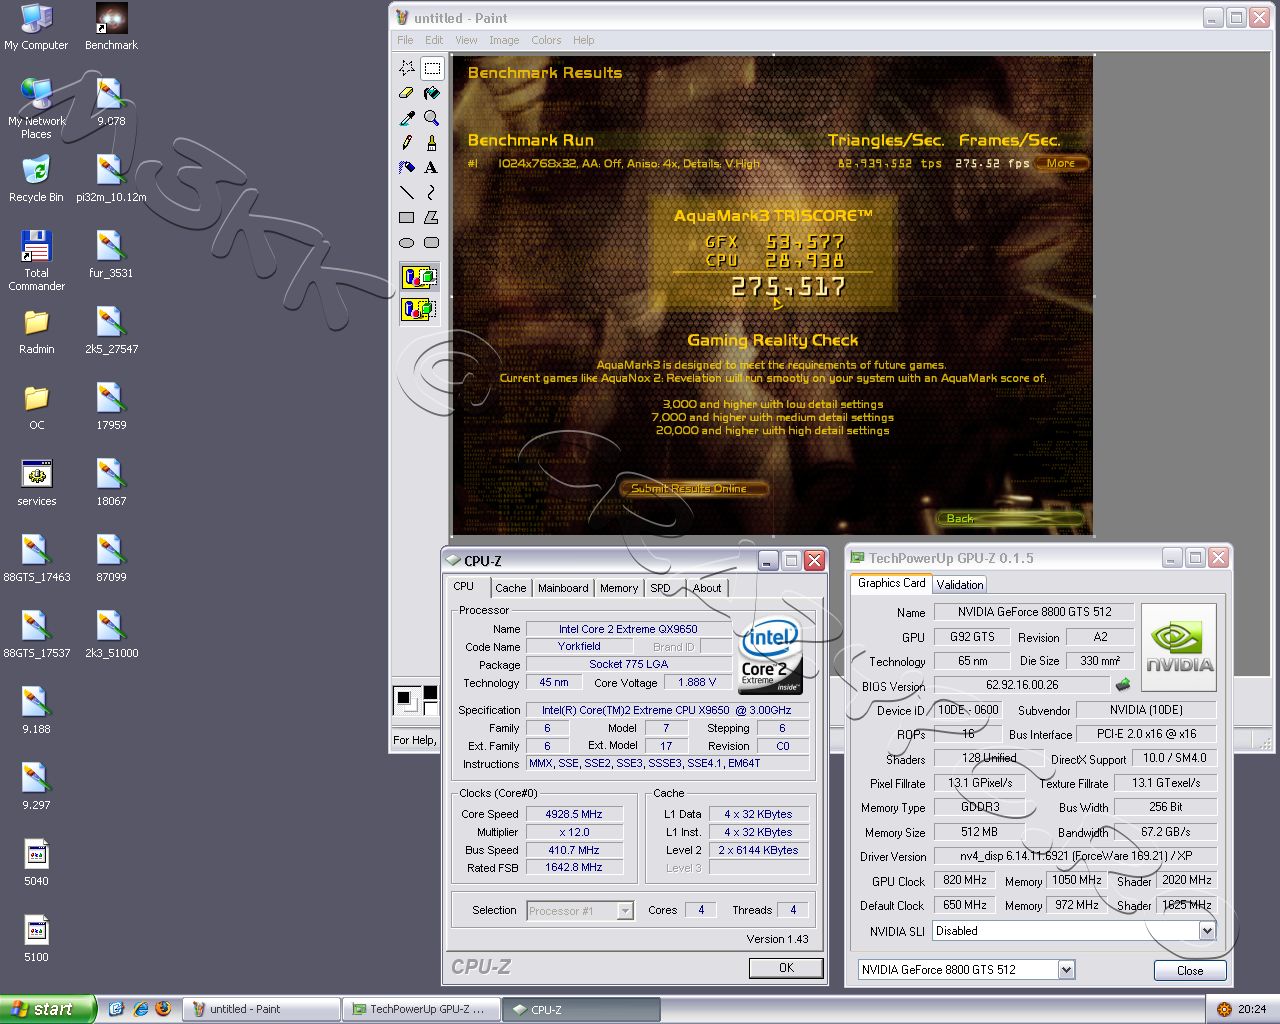Select the Graphics Card tab in GPU-Z

(892, 583)
